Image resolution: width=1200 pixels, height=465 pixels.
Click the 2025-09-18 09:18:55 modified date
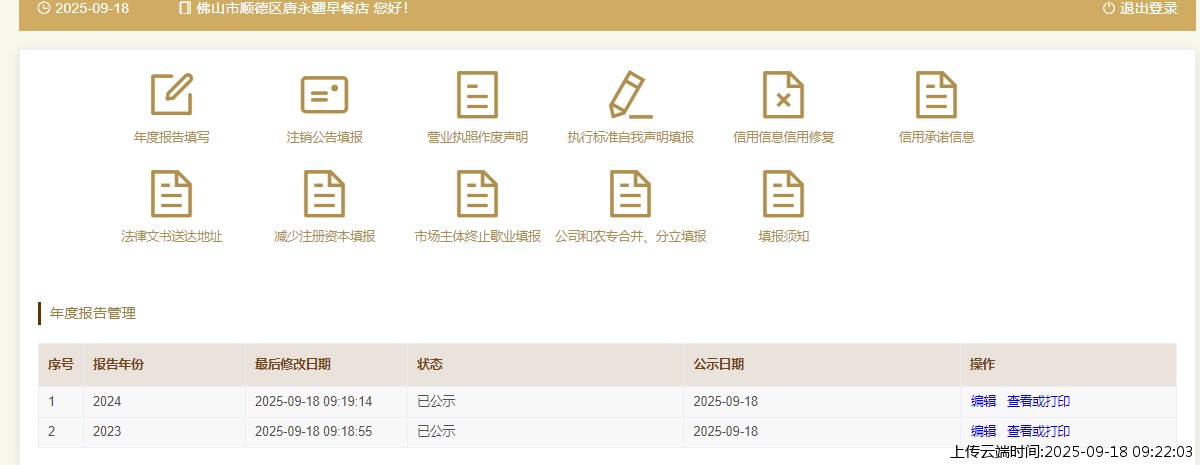(314, 431)
